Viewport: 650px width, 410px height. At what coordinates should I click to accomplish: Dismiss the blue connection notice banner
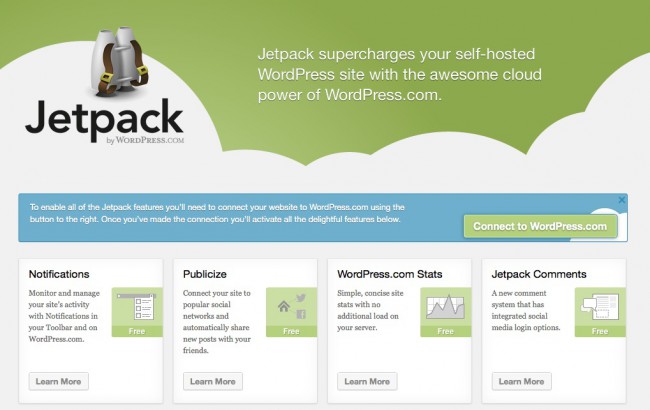coord(621,200)
